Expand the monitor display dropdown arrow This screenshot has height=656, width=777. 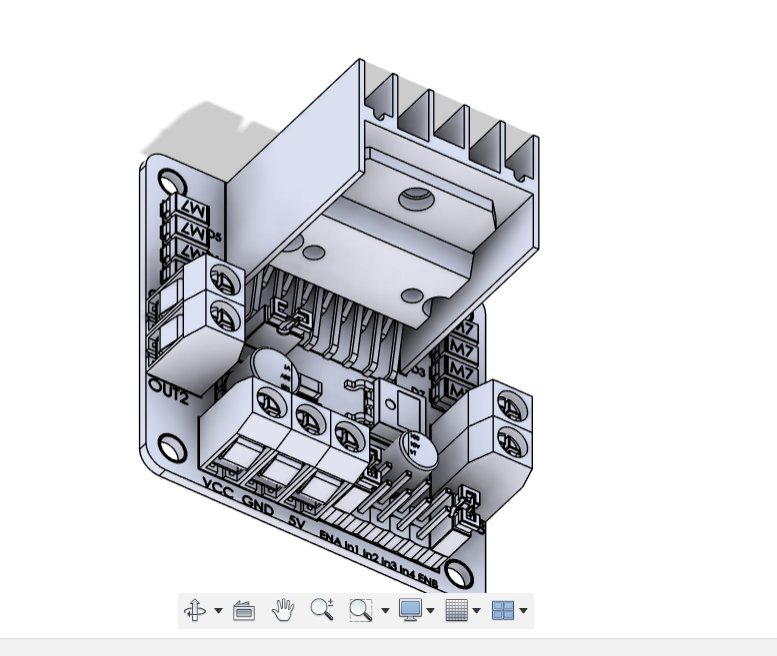coord(430,610)
